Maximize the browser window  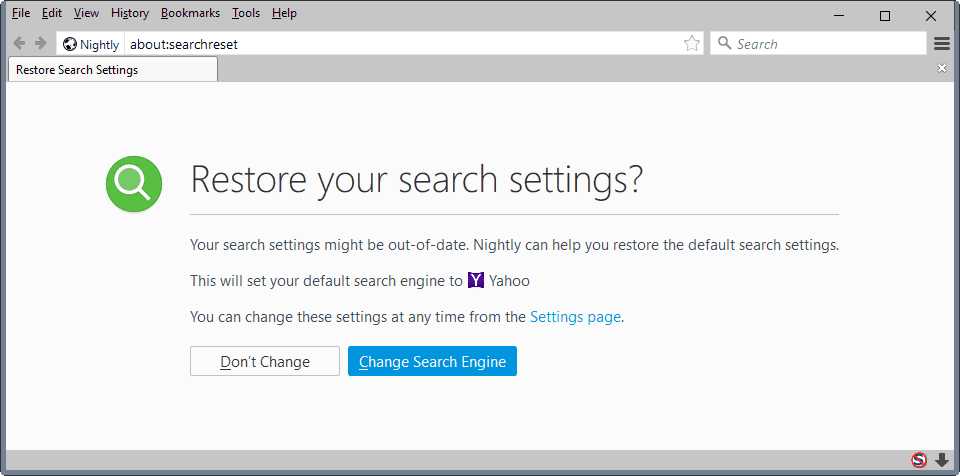click(x=885, y=16)
